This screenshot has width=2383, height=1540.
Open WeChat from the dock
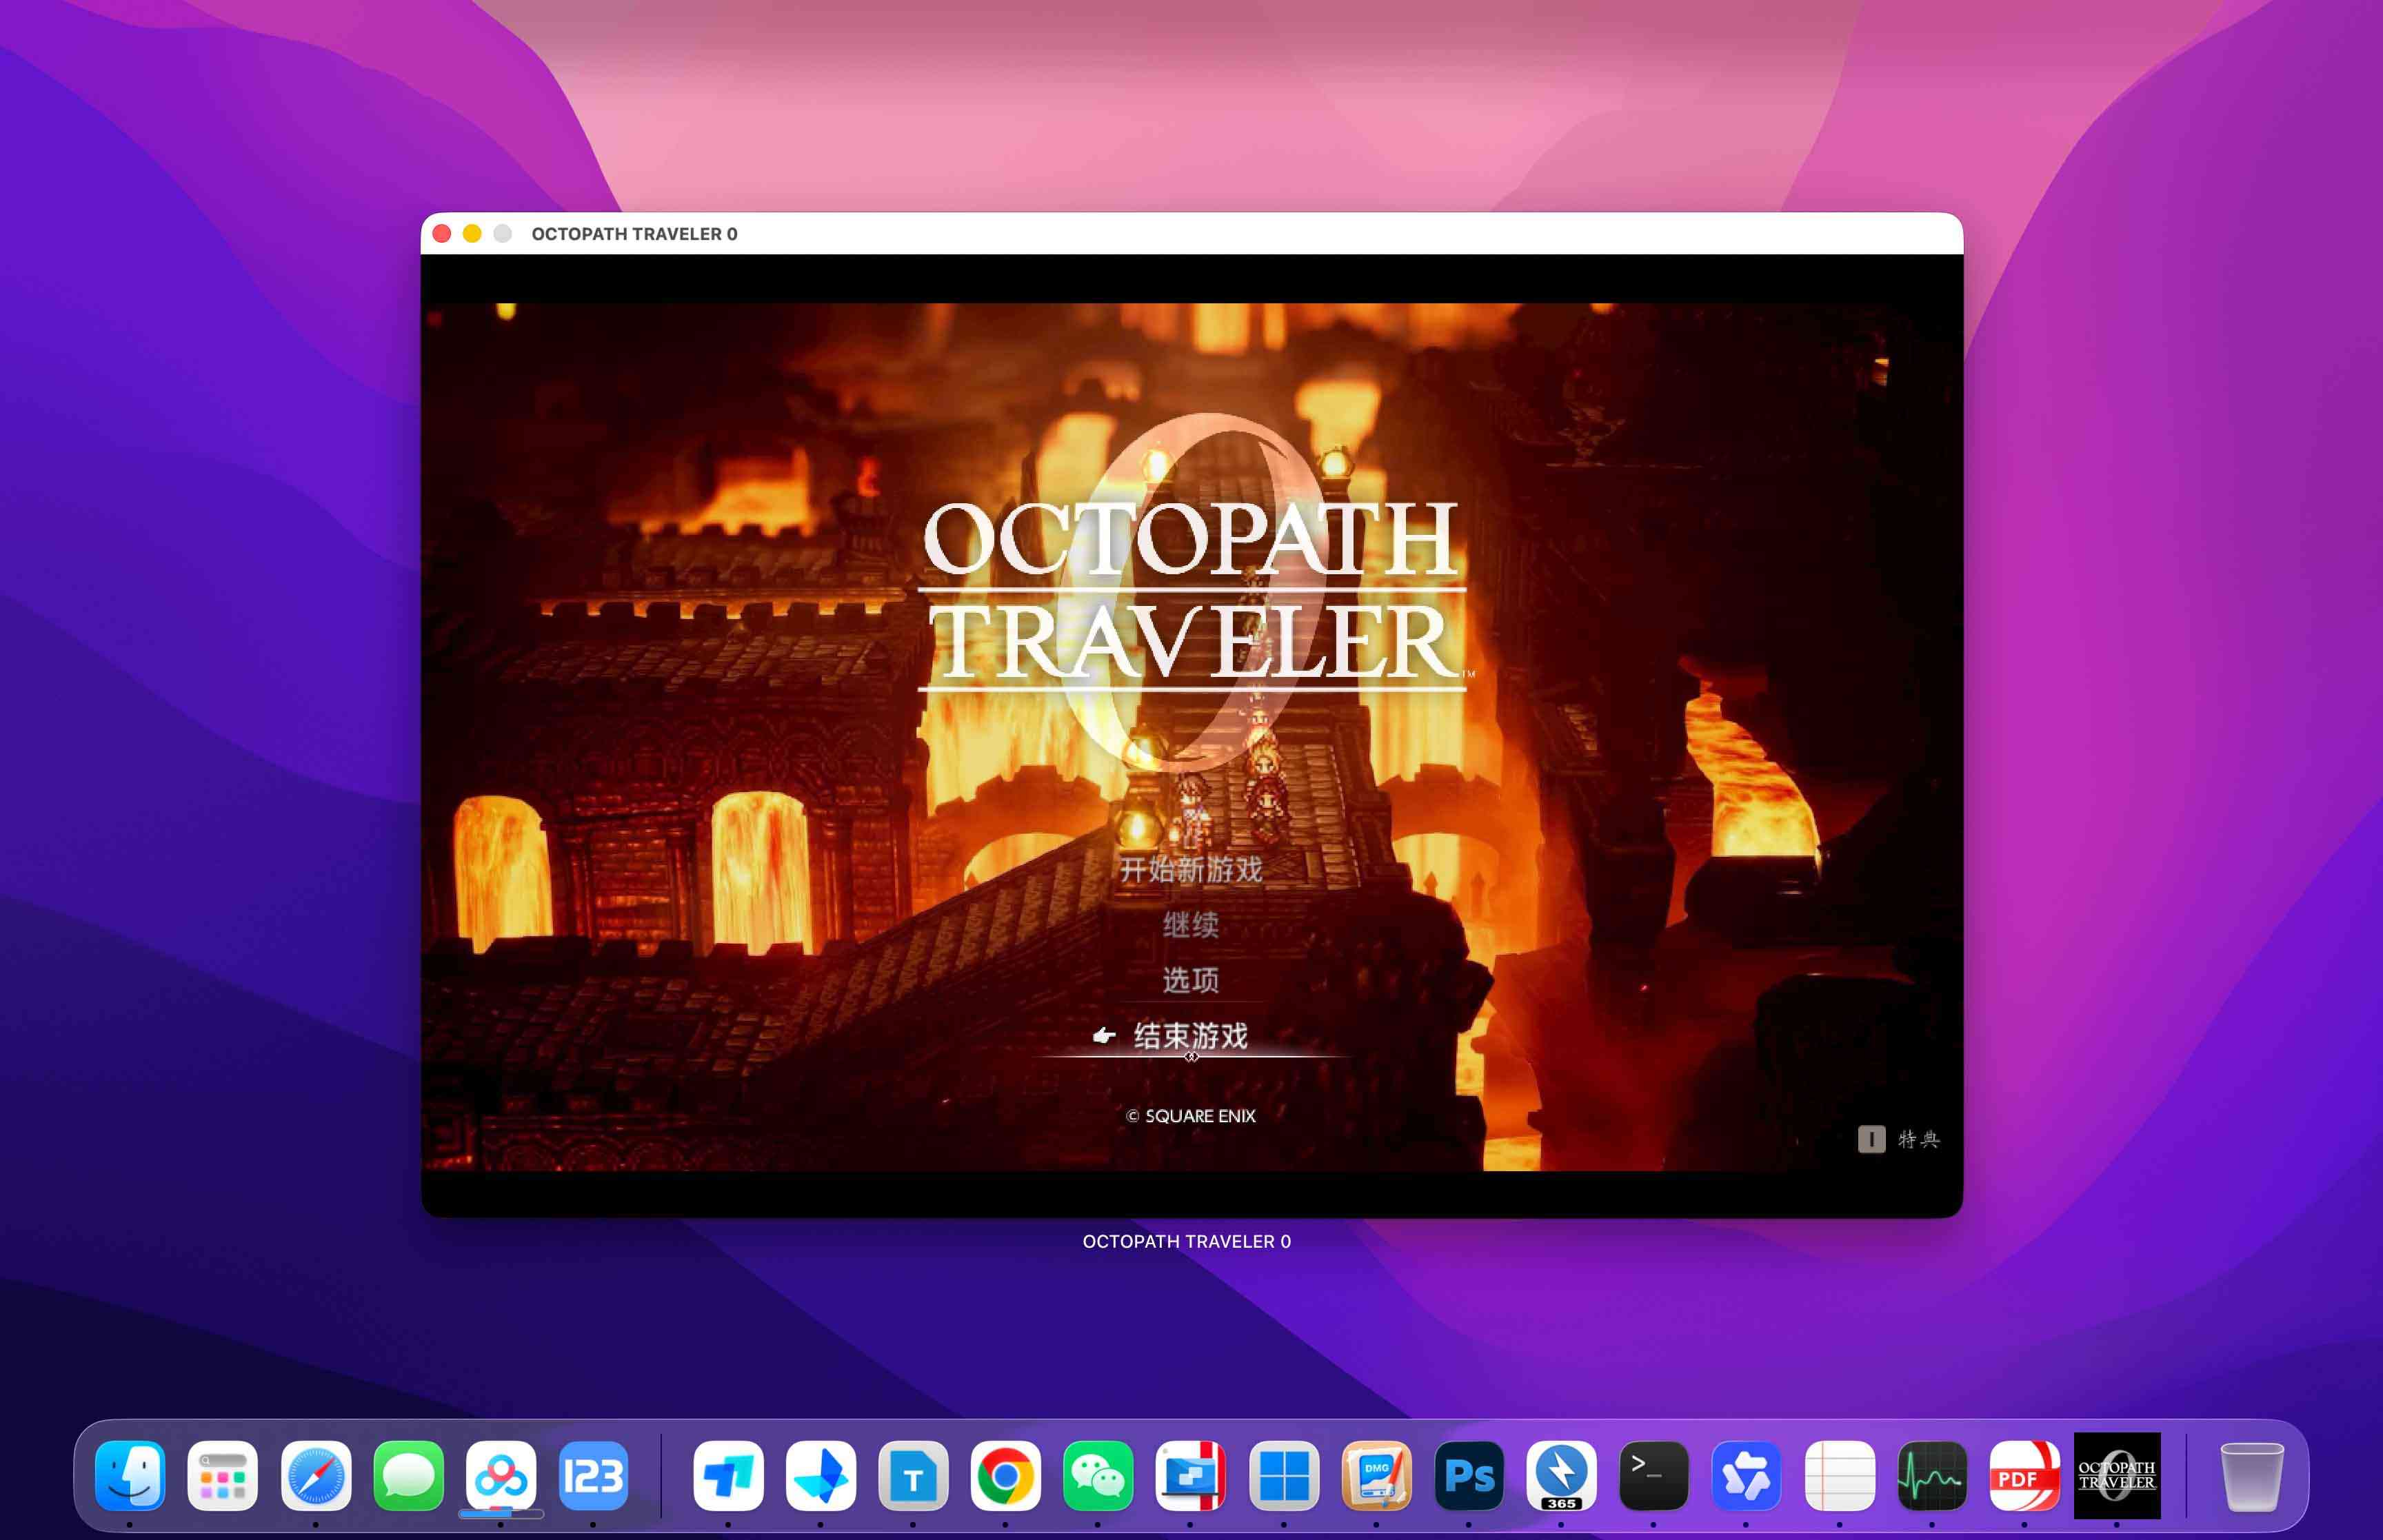pos(1098,1476)
